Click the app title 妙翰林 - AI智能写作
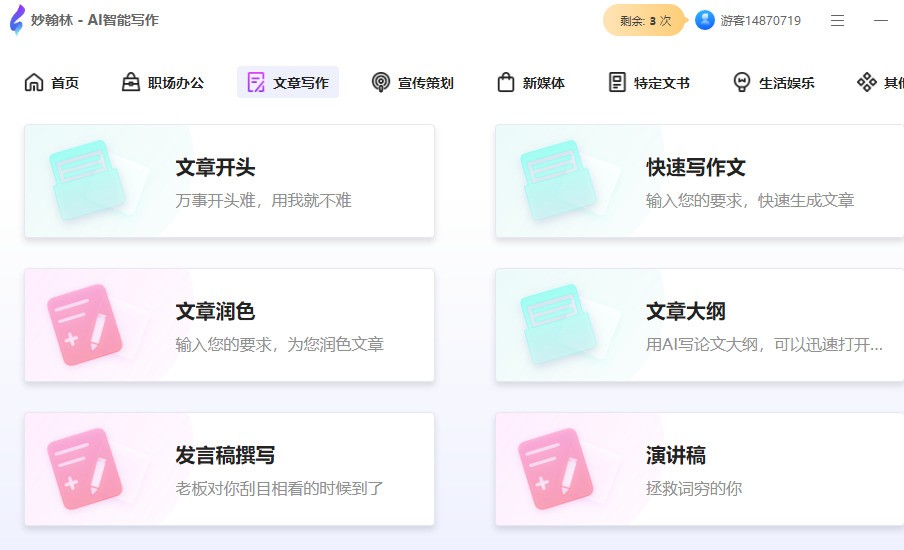This screenshot has height=550, width=904. coord(95,20)
